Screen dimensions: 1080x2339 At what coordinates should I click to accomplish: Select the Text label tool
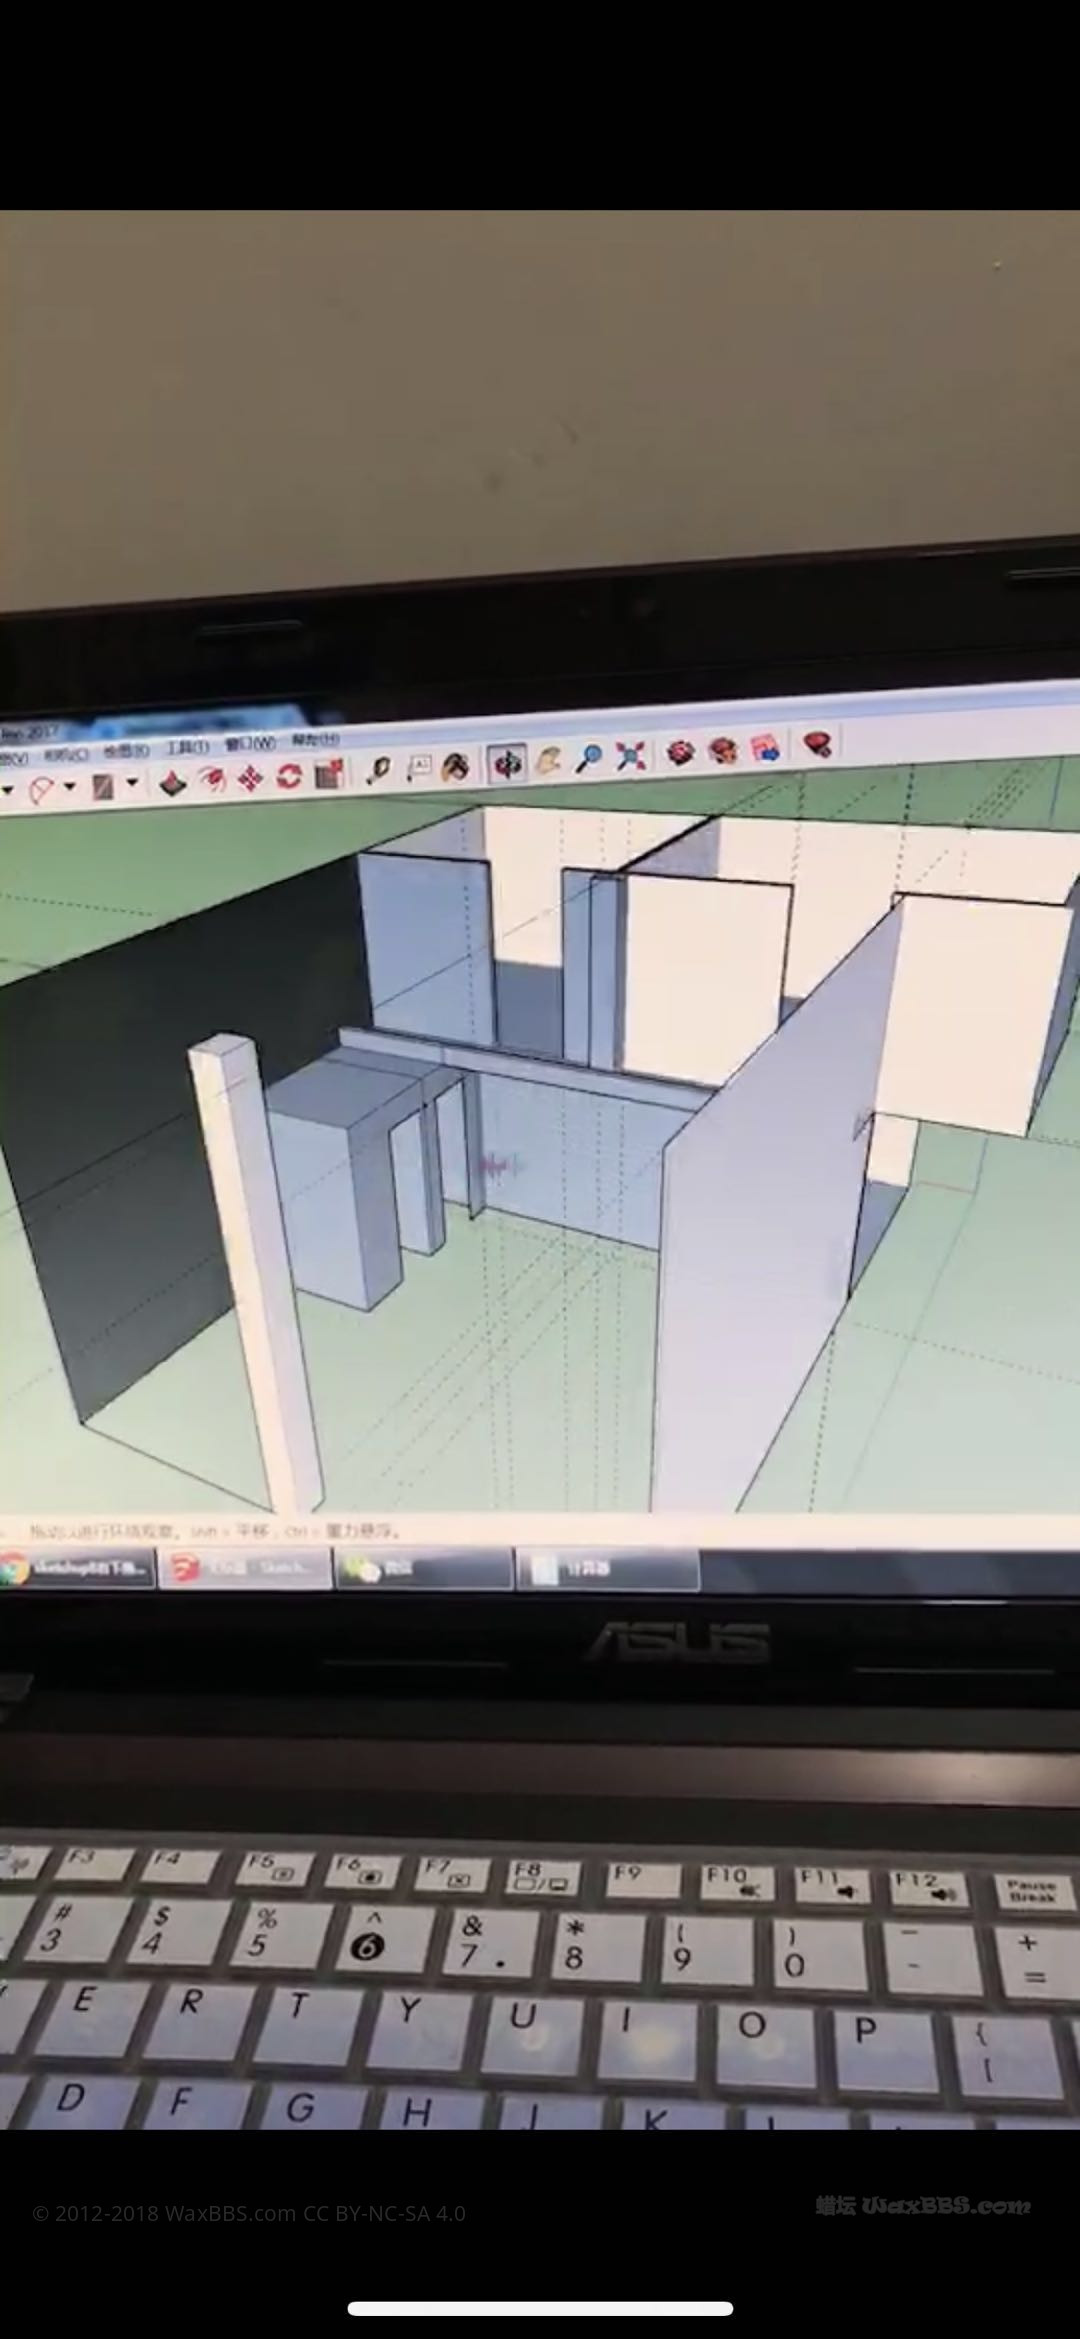tap(418, 768)
